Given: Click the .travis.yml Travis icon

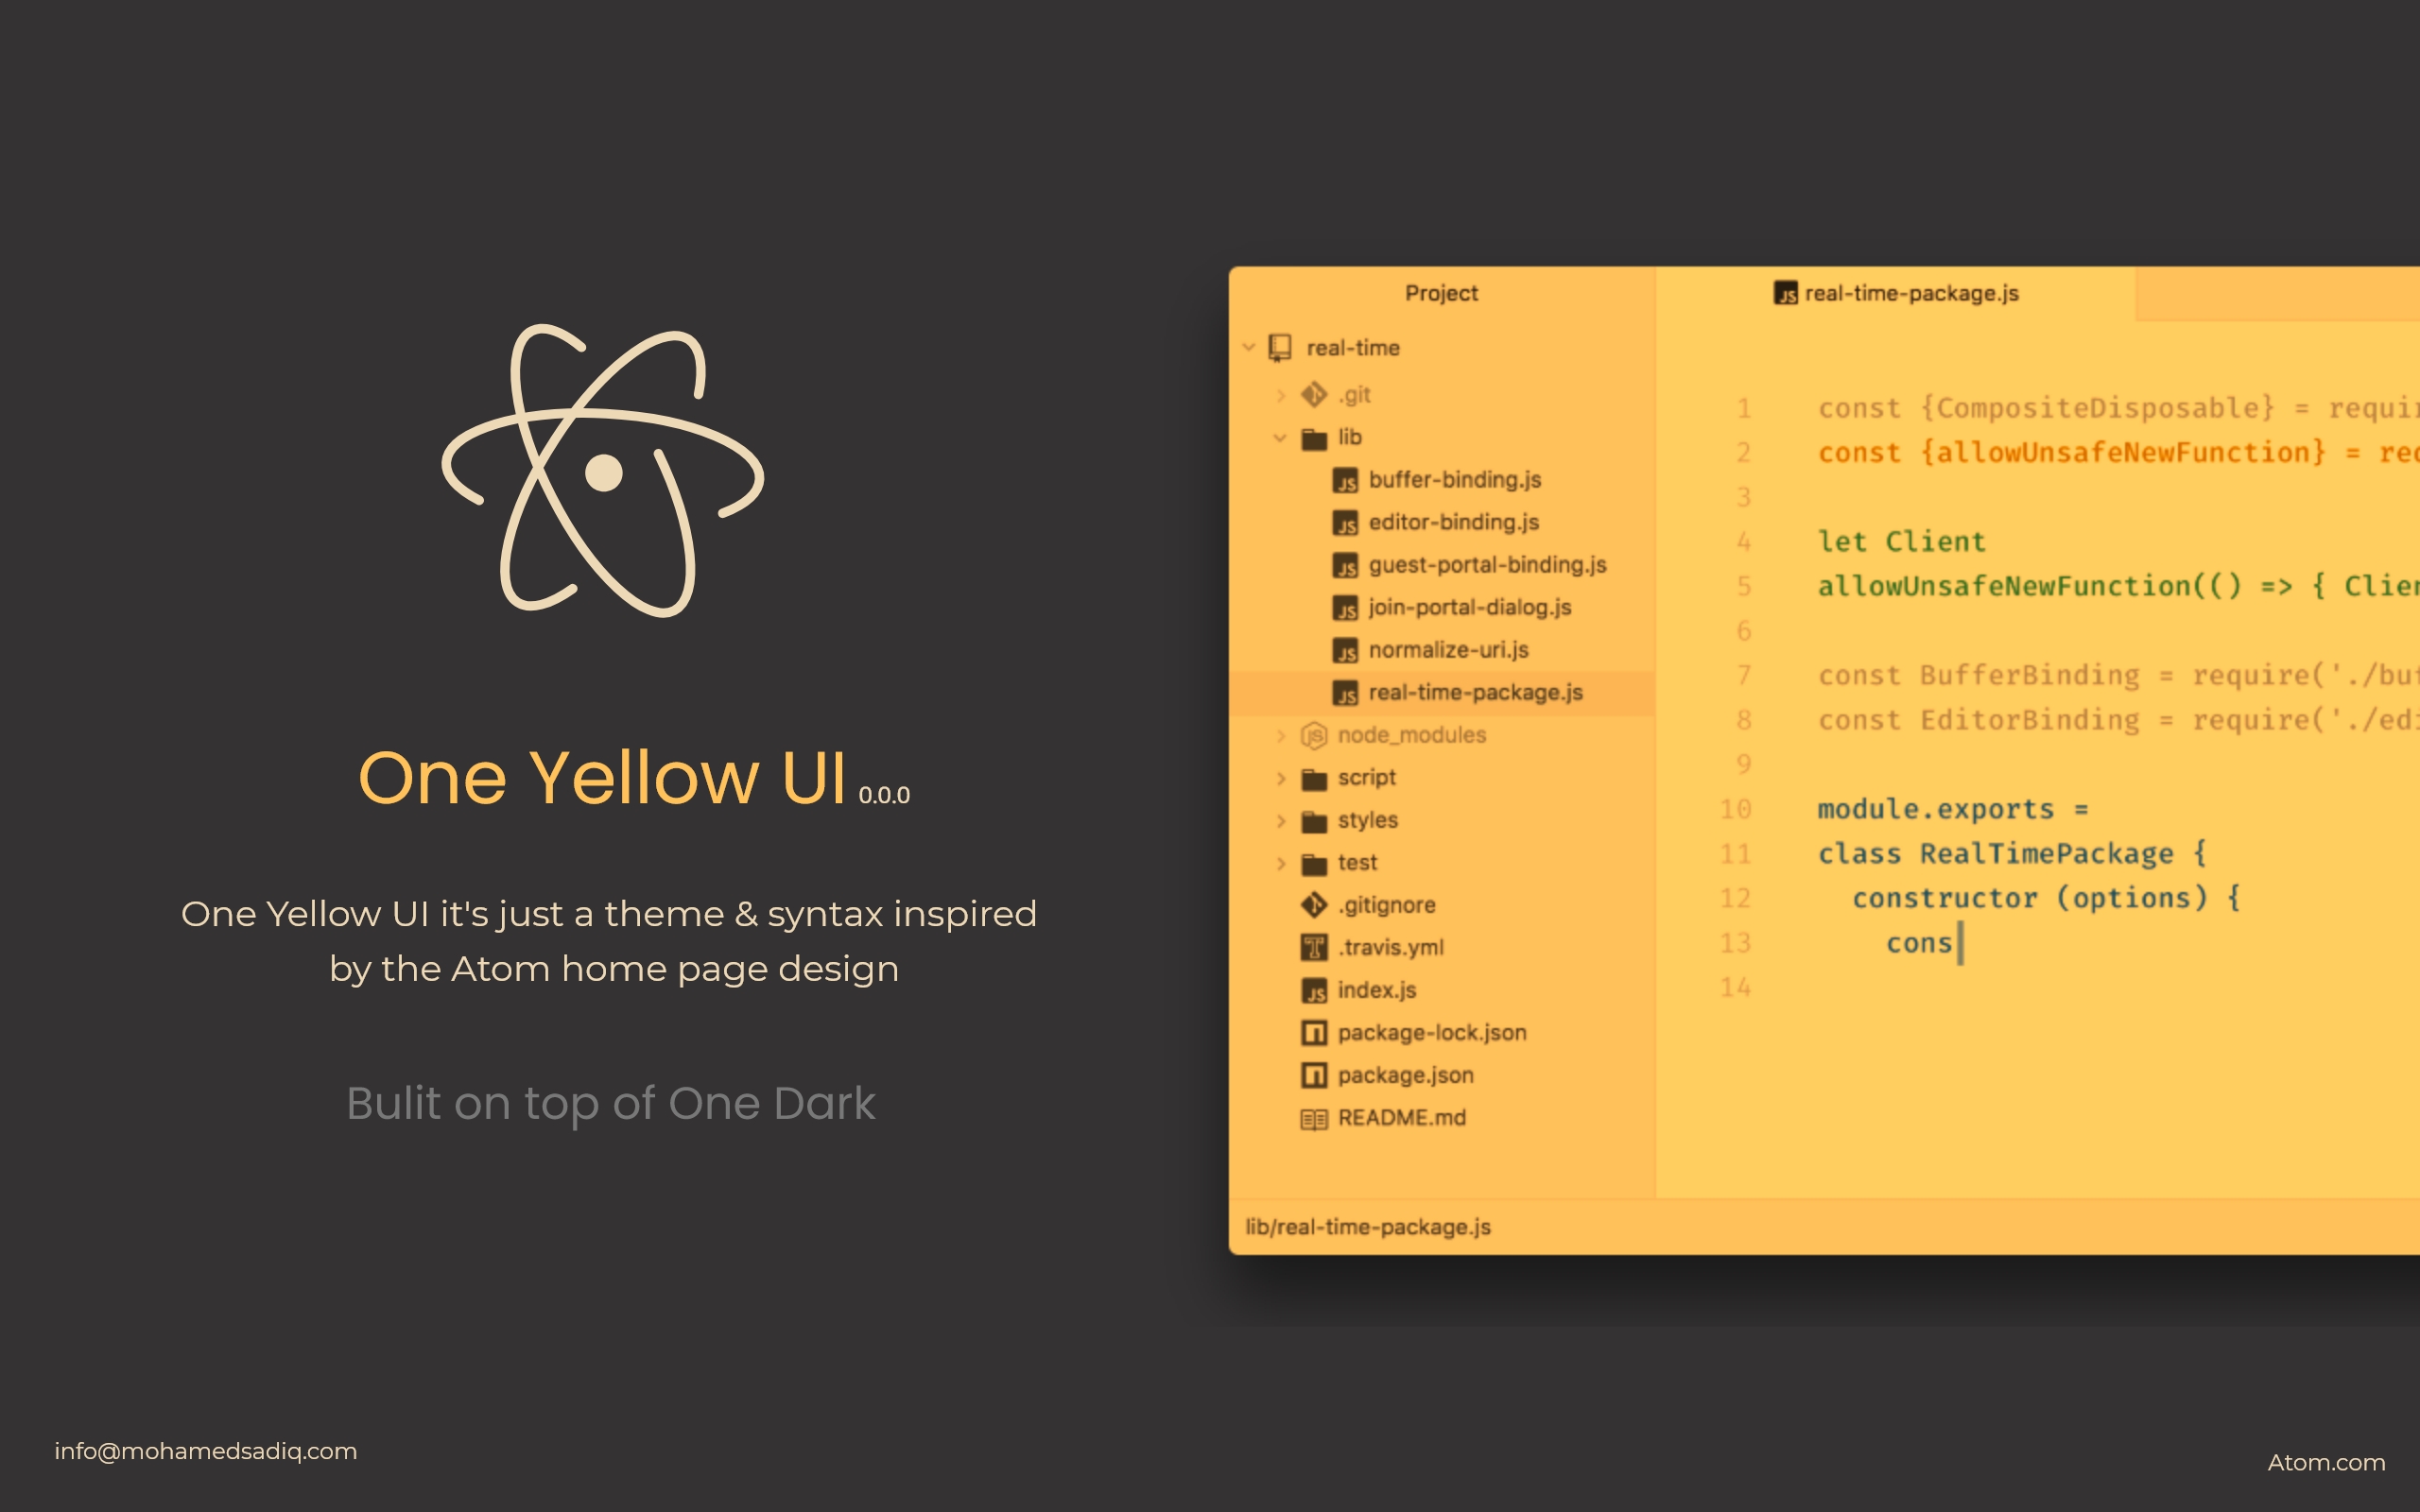Looking at the screenshot, I should click(x=1314, y=948).
